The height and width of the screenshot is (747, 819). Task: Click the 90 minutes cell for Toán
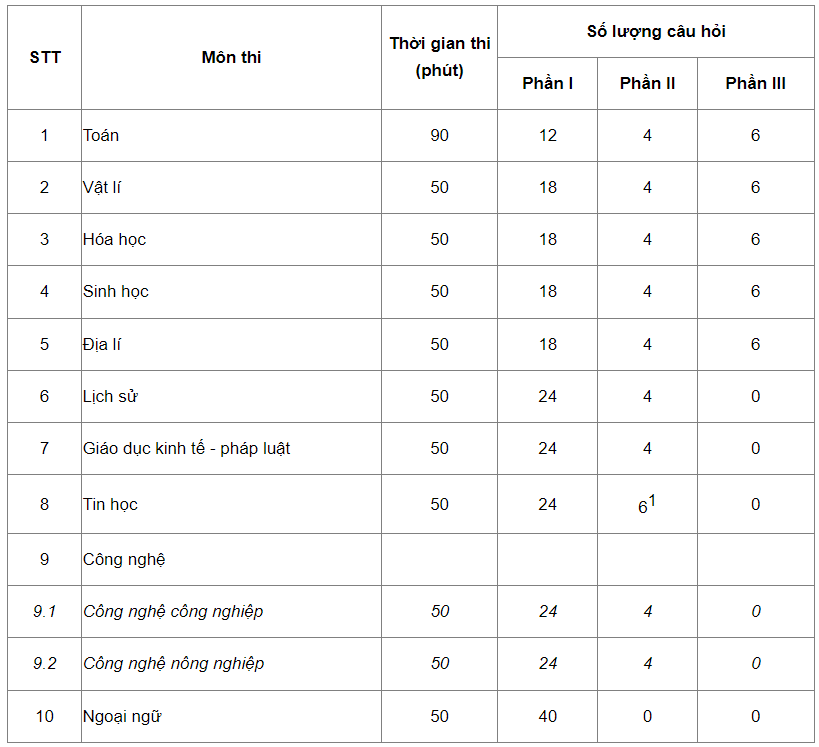[x=439, y=135]
